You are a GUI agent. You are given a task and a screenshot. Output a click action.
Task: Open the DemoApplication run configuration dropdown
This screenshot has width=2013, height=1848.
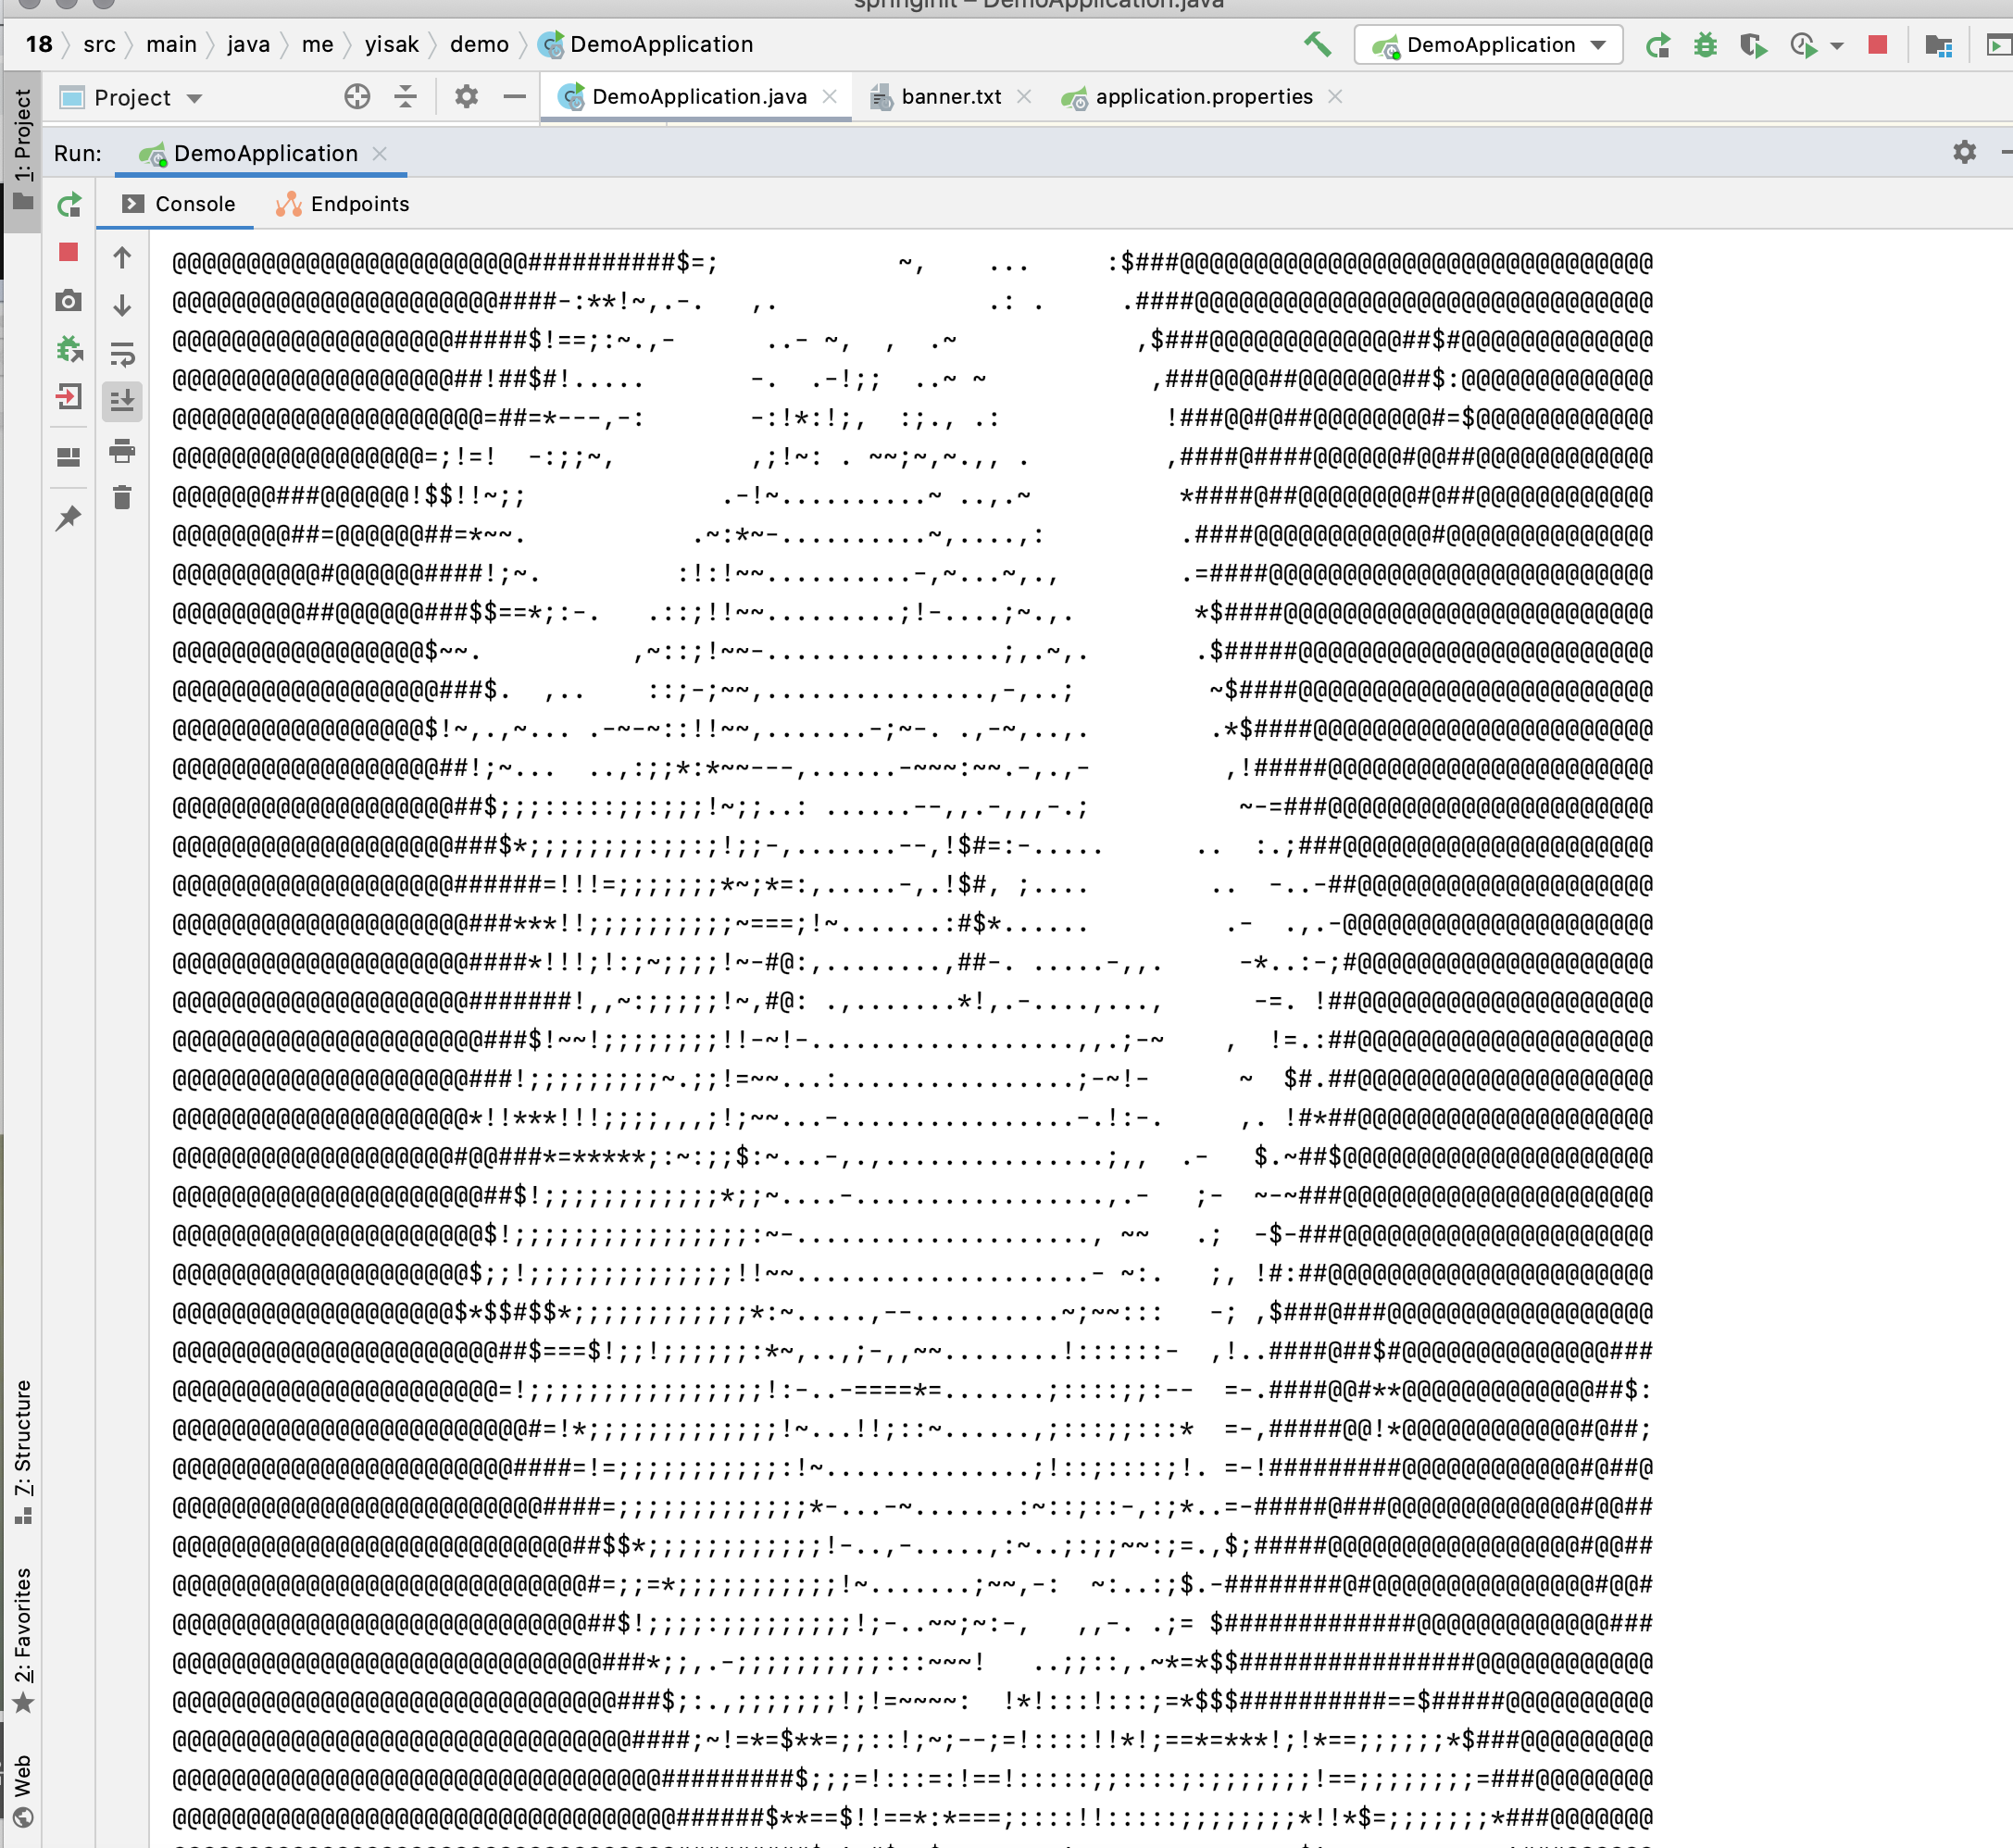[x=1488, y=45]
